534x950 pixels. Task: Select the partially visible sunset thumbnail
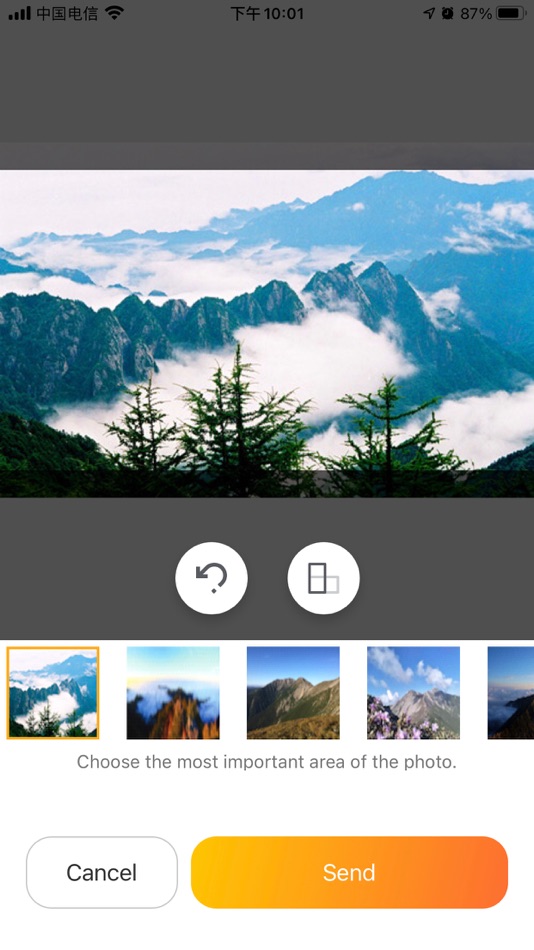point(511,693)
